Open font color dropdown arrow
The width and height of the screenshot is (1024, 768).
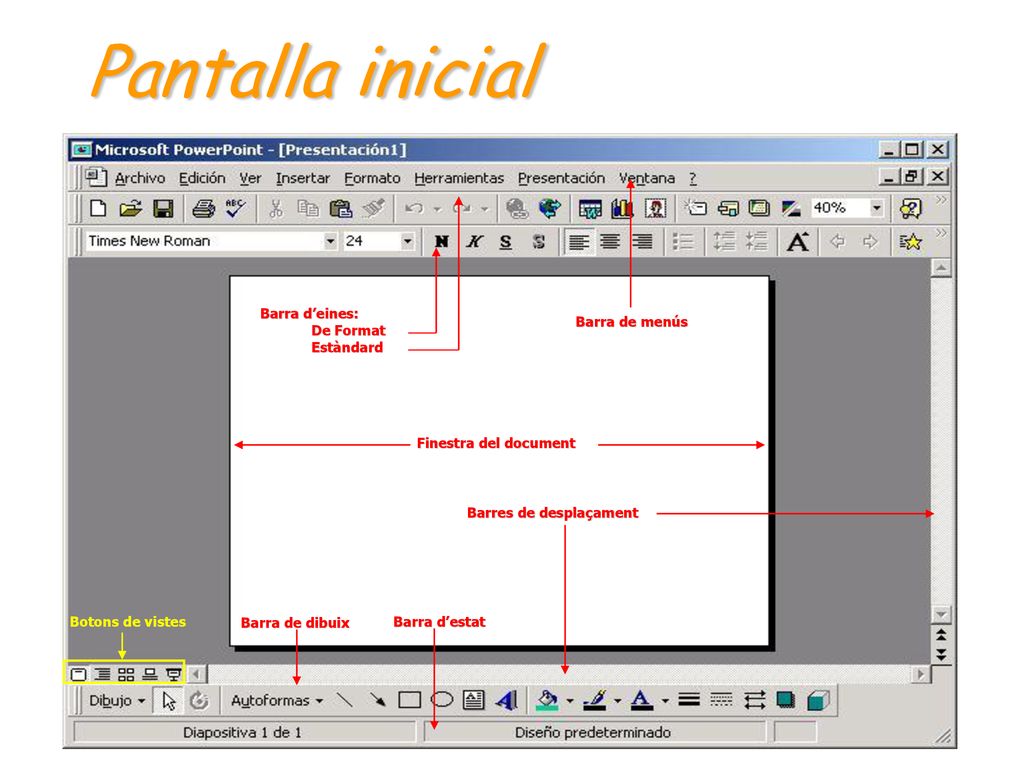coord(665,701)
